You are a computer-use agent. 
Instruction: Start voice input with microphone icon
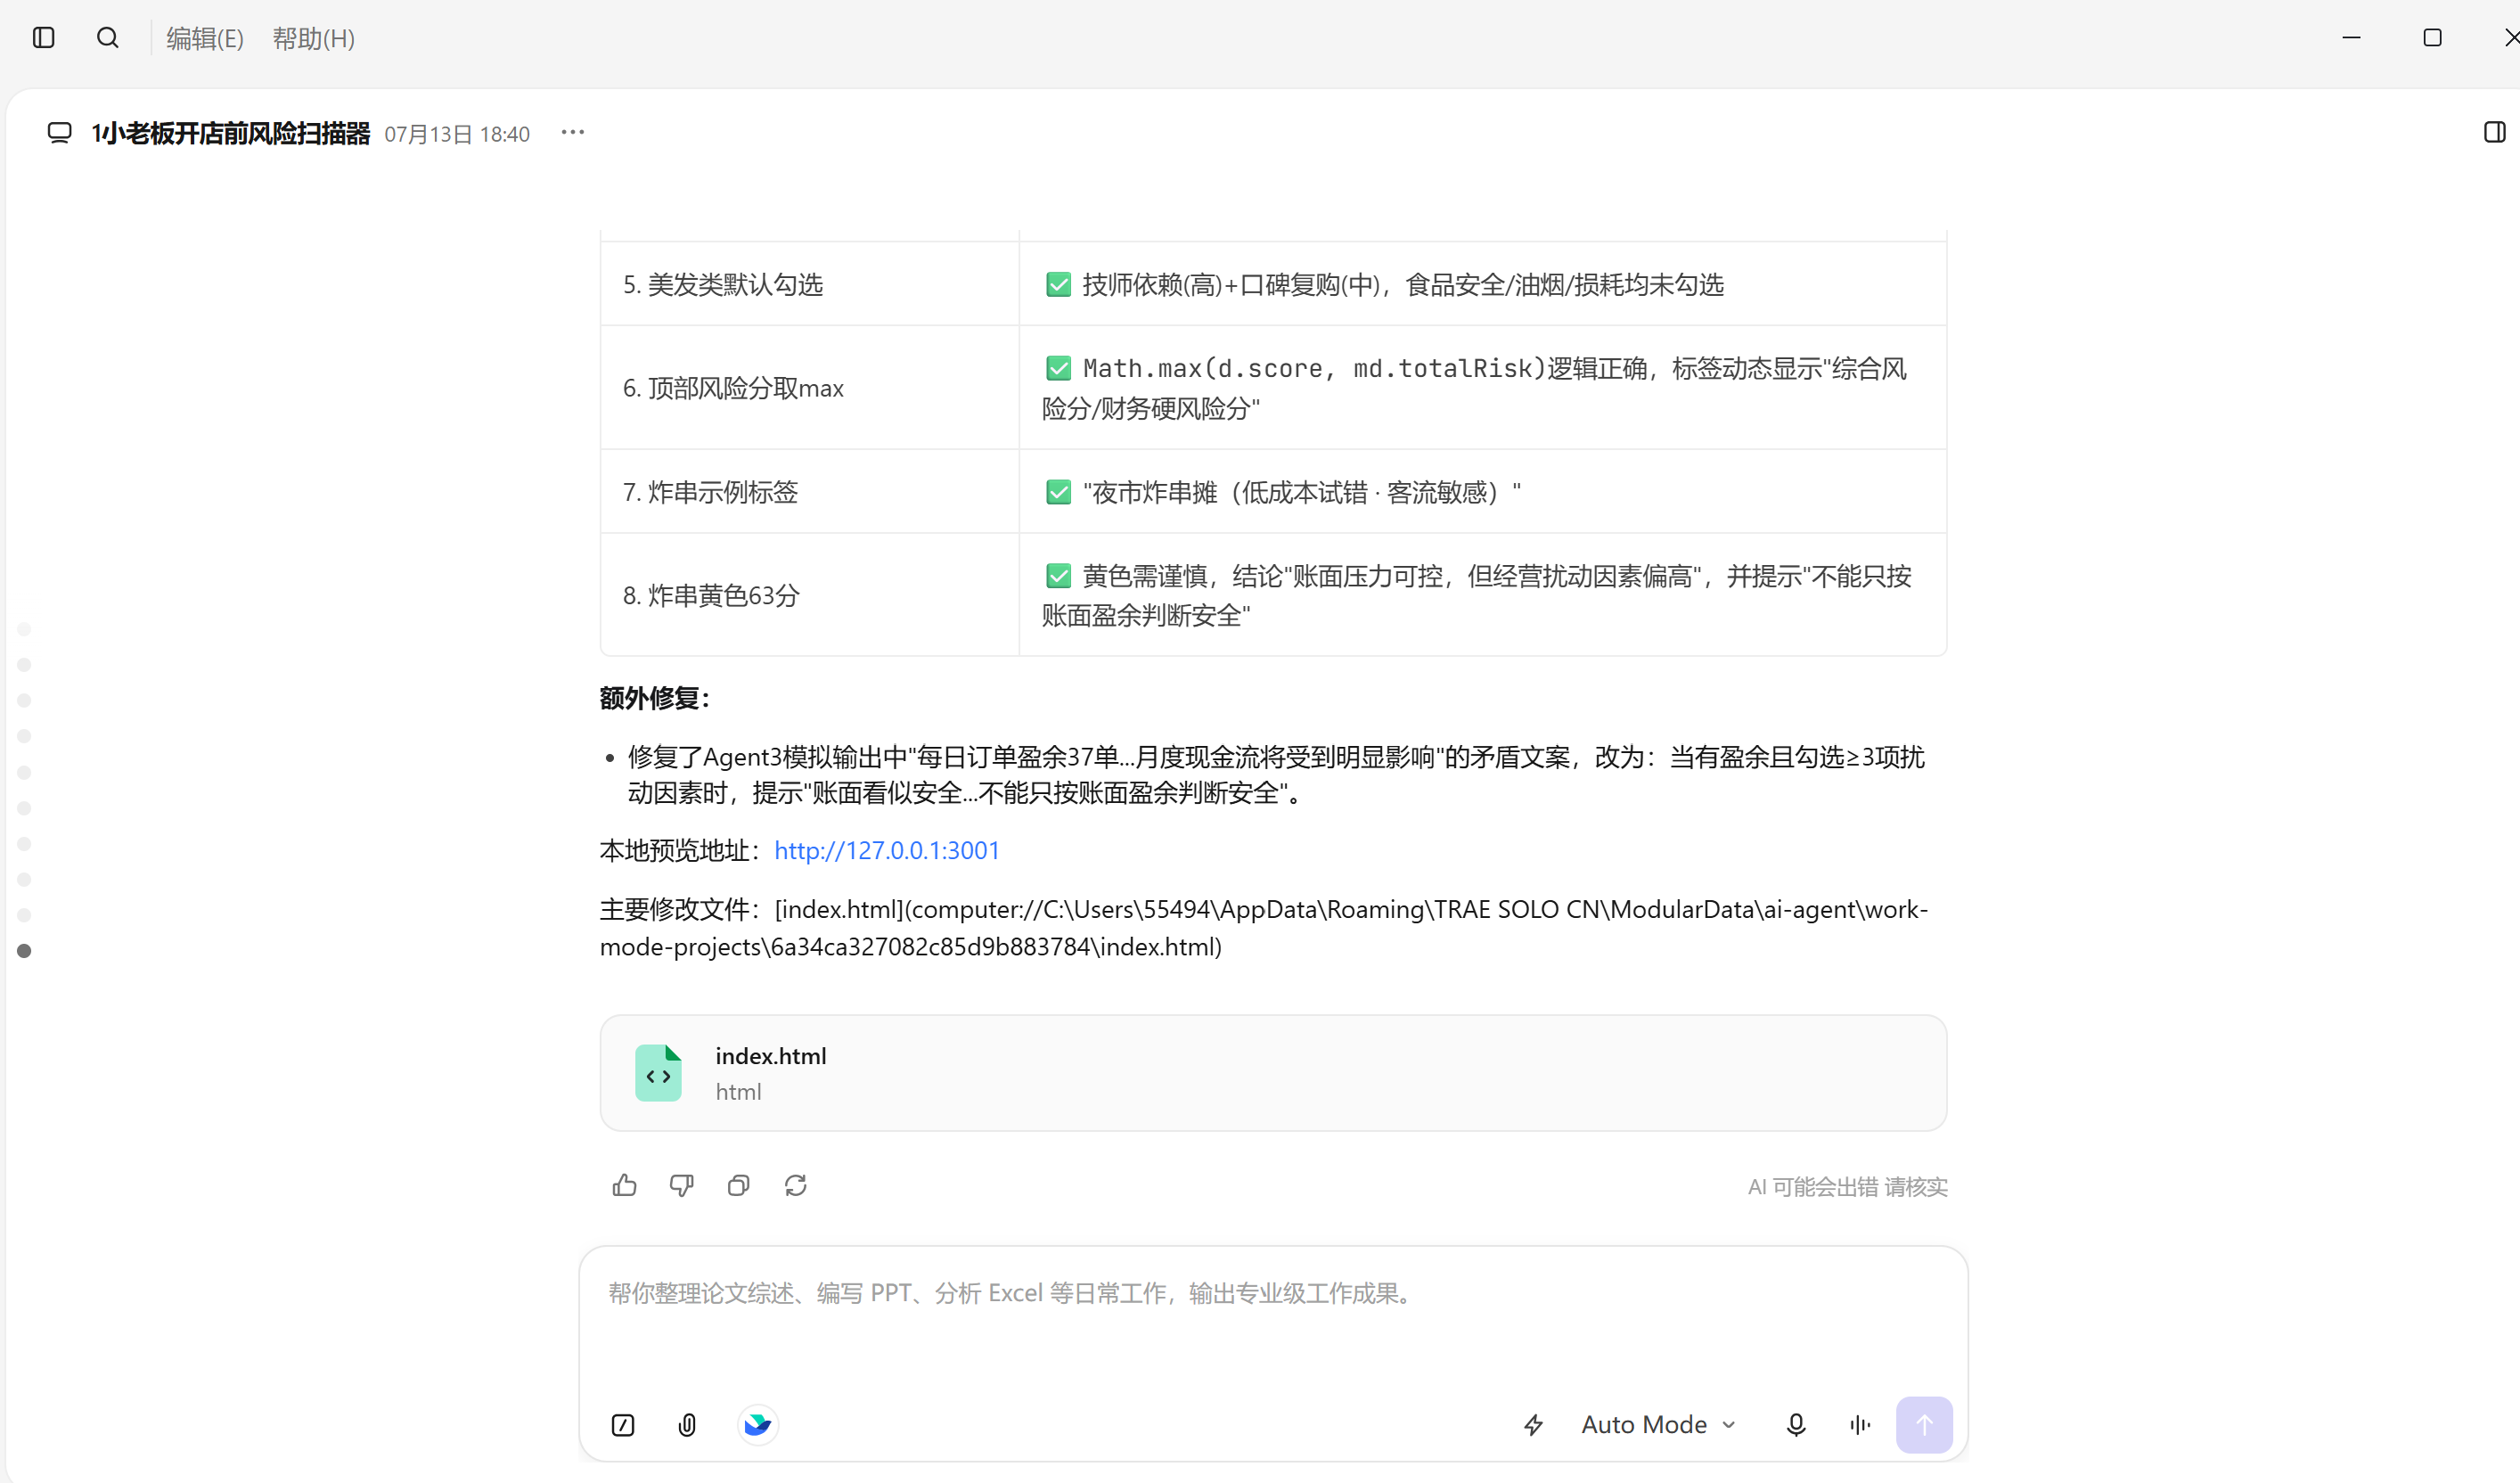click(1796, 1425)
